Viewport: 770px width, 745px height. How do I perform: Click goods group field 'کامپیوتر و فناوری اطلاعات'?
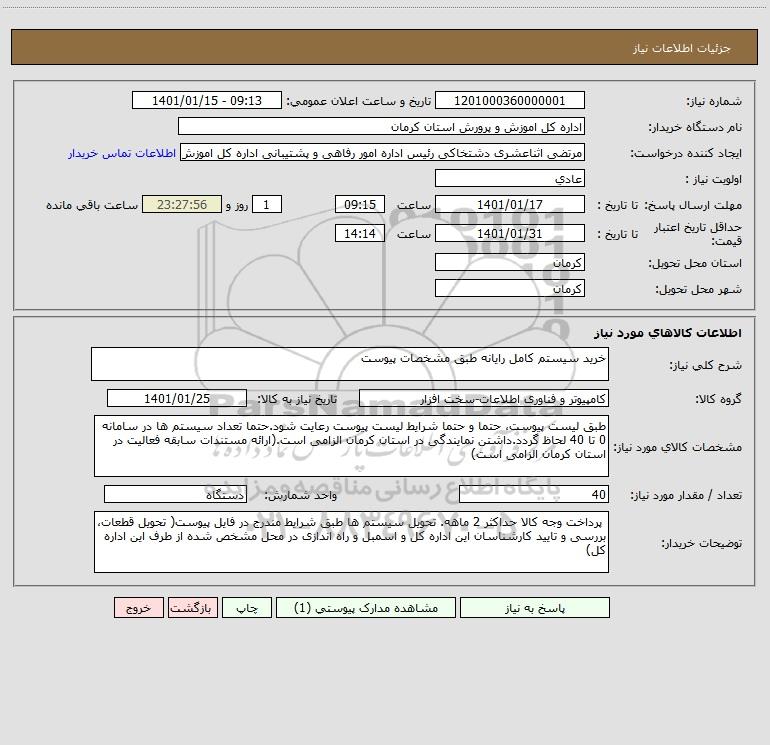click(484, 398)
